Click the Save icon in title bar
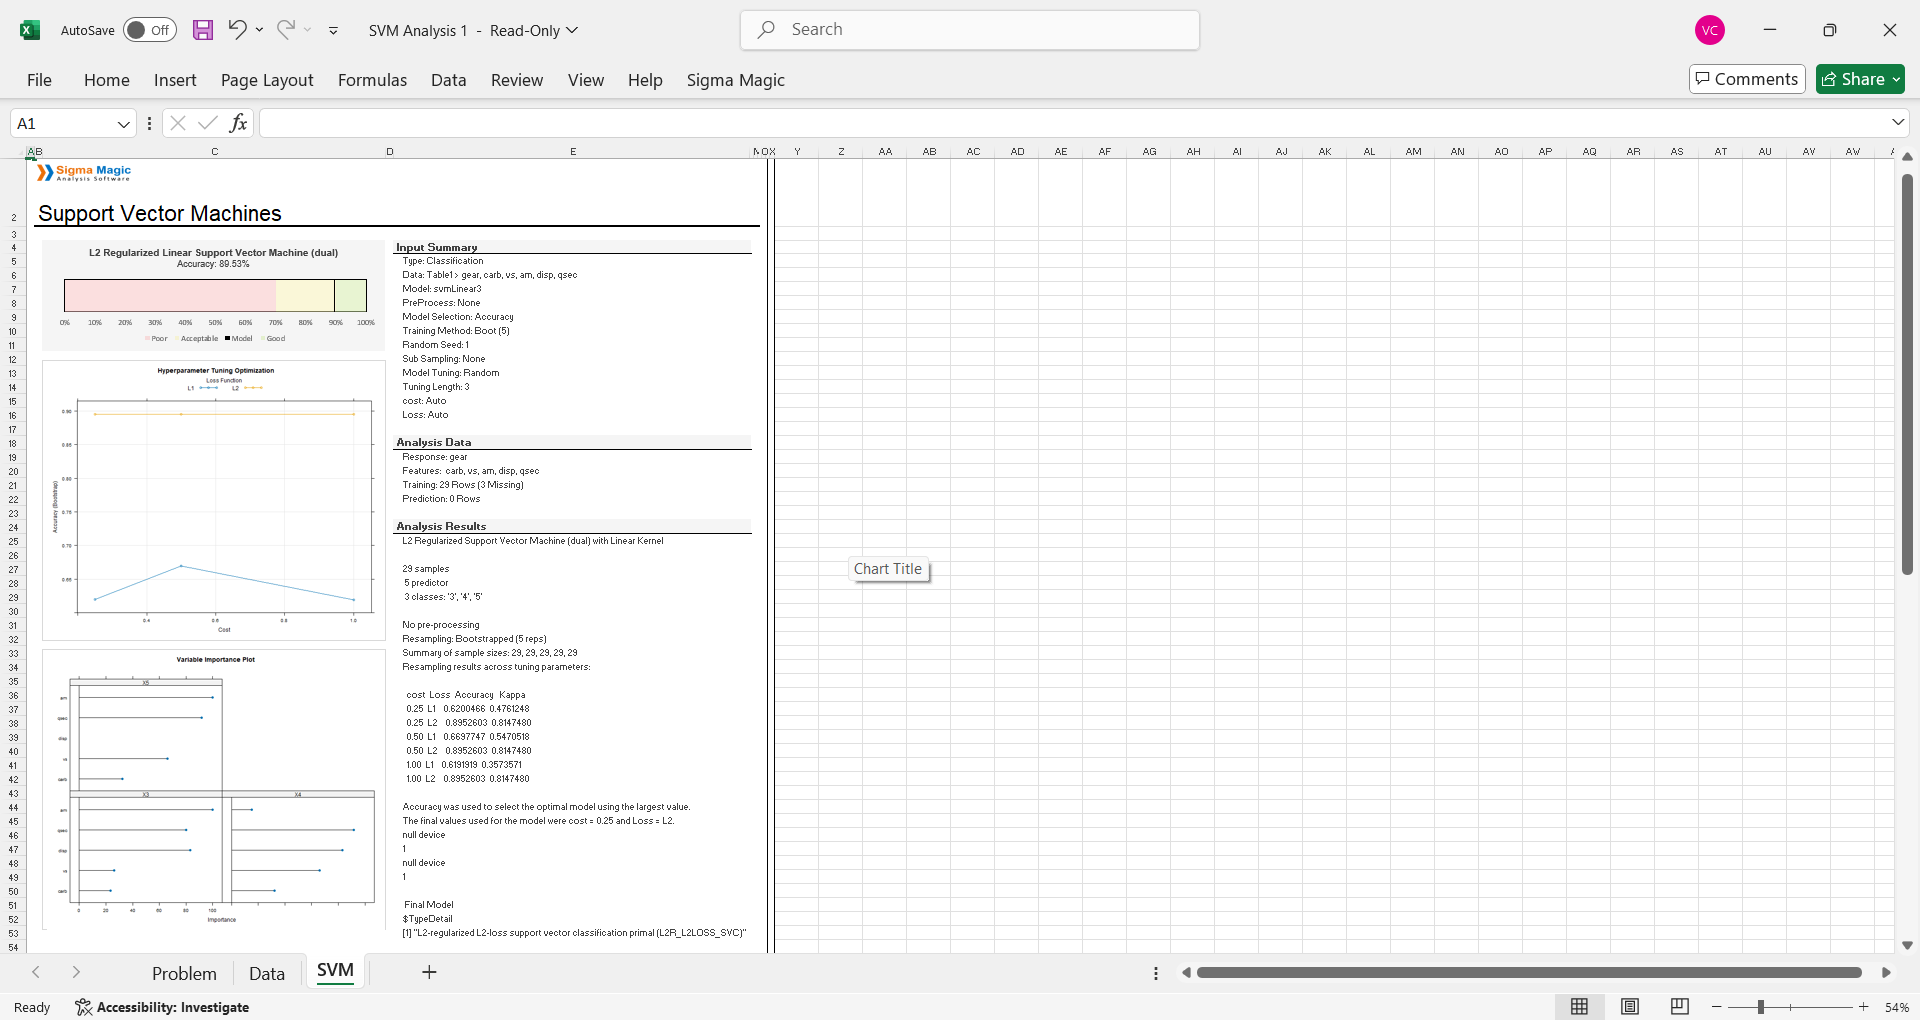 tap(203, 30)
